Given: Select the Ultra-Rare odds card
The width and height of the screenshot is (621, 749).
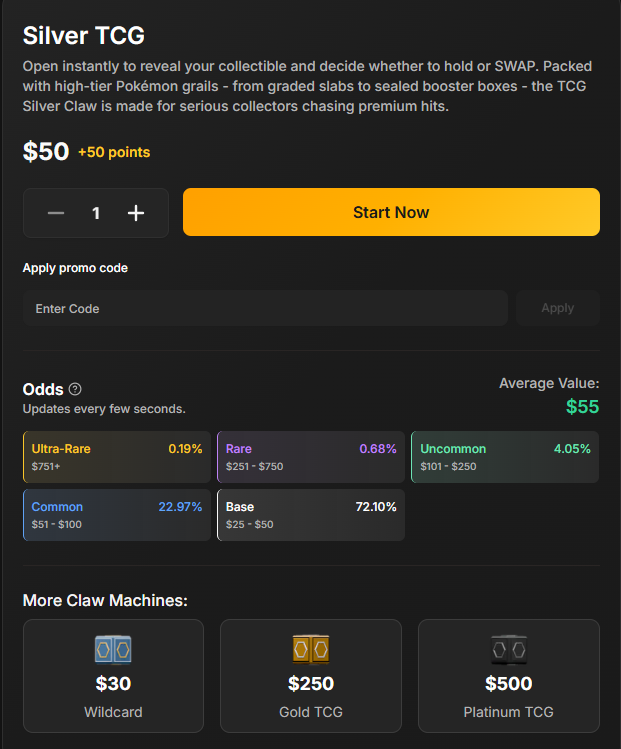Looking at the screenshot, I should (117, 457).
